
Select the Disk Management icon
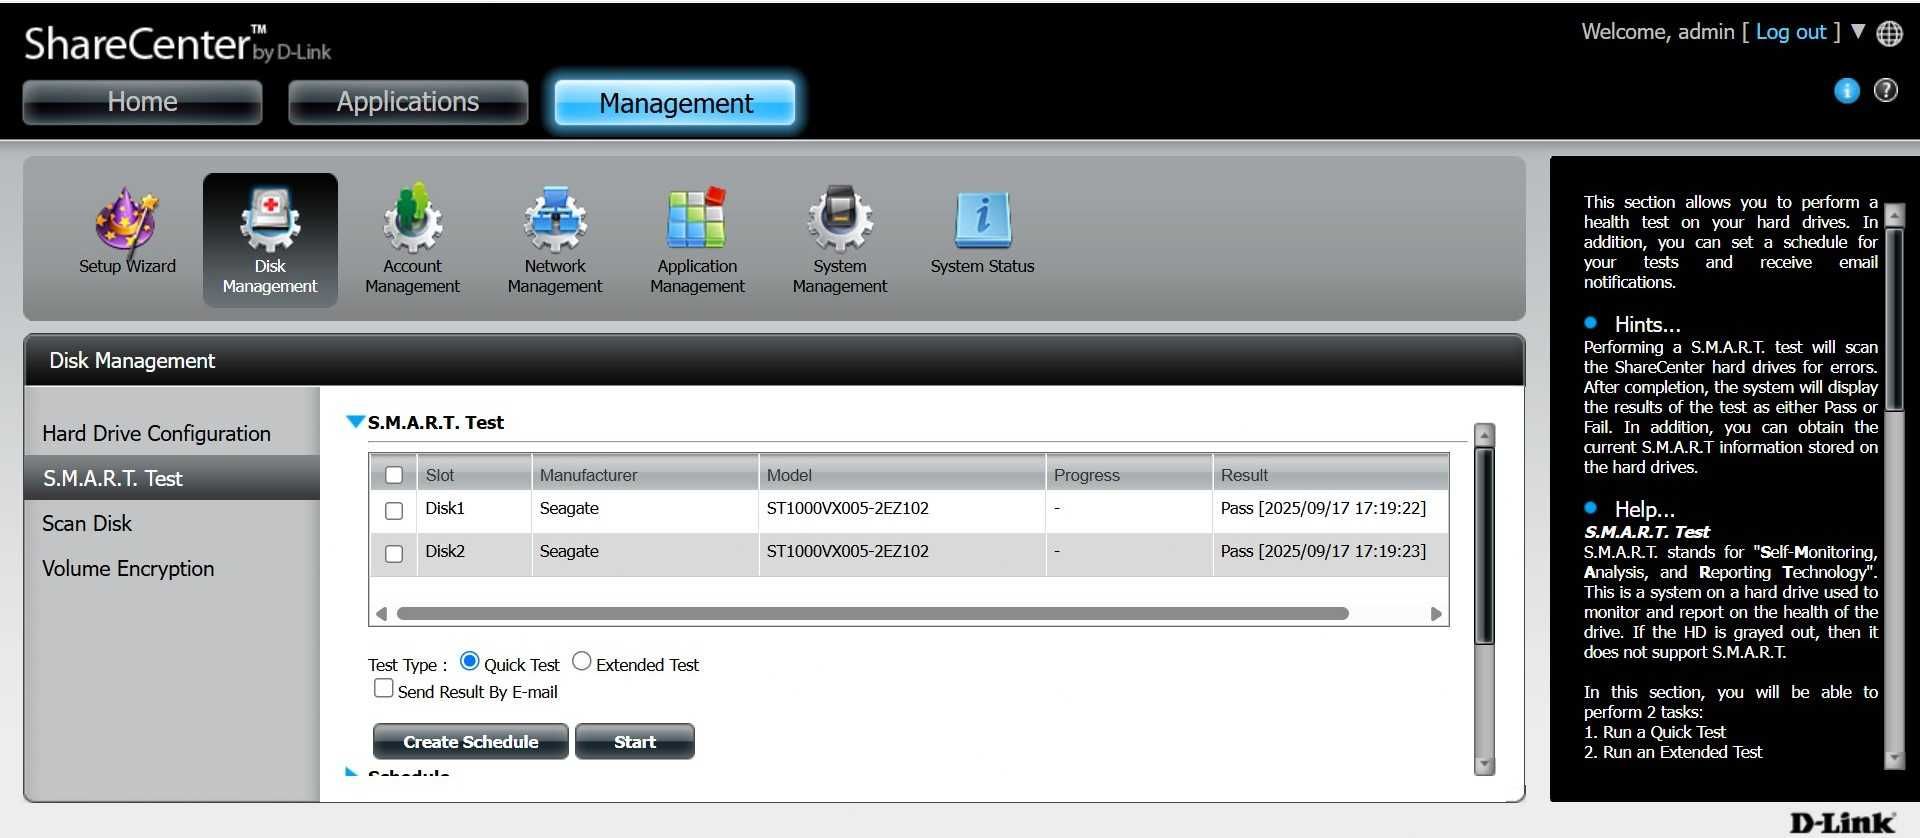(x=270, y=240)
